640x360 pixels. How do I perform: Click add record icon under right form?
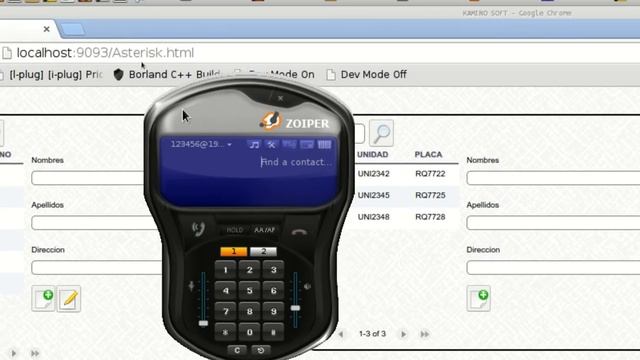point(478,299)
